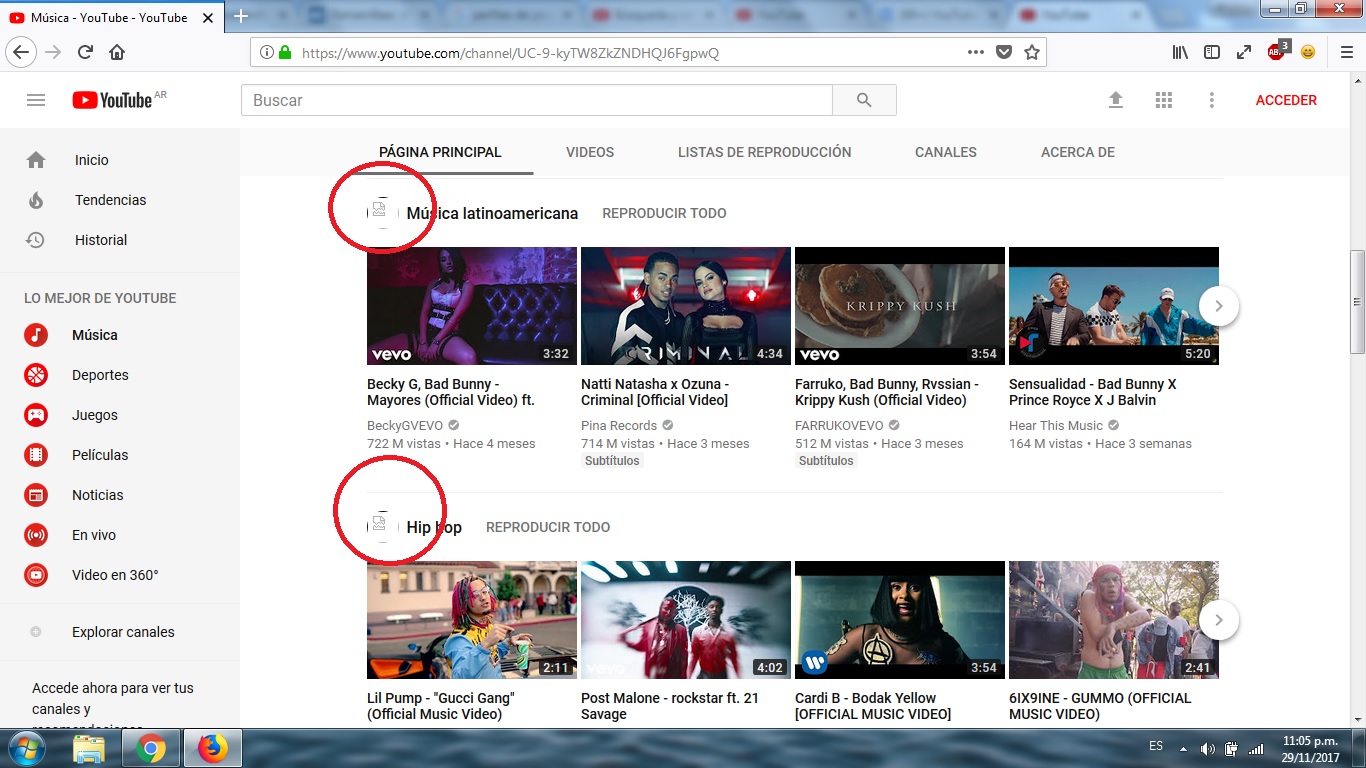The image size is (1366, 768).
Task: Open the adblock extension icon
Action: (x=1277, y=52)
